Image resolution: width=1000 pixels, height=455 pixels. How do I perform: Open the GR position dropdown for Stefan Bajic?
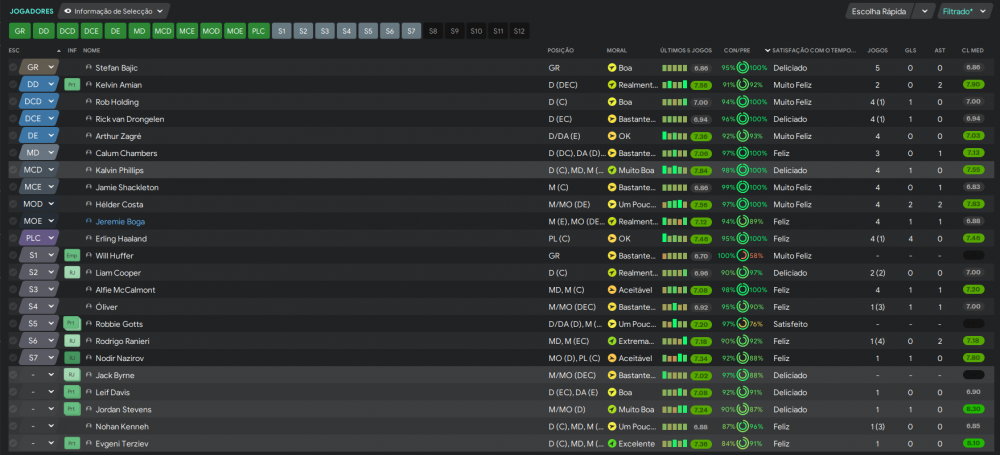pos(38,68)
